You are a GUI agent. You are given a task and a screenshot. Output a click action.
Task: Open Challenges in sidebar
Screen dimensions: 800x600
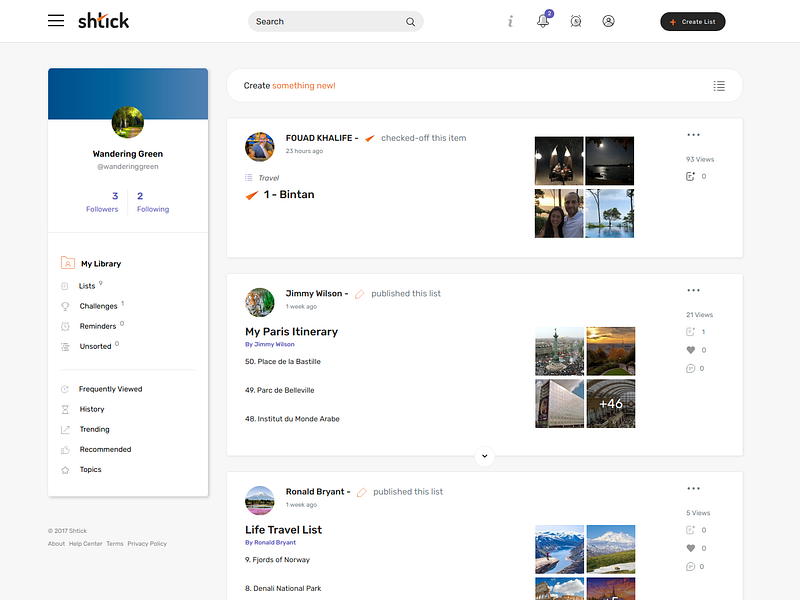point(98,306)
